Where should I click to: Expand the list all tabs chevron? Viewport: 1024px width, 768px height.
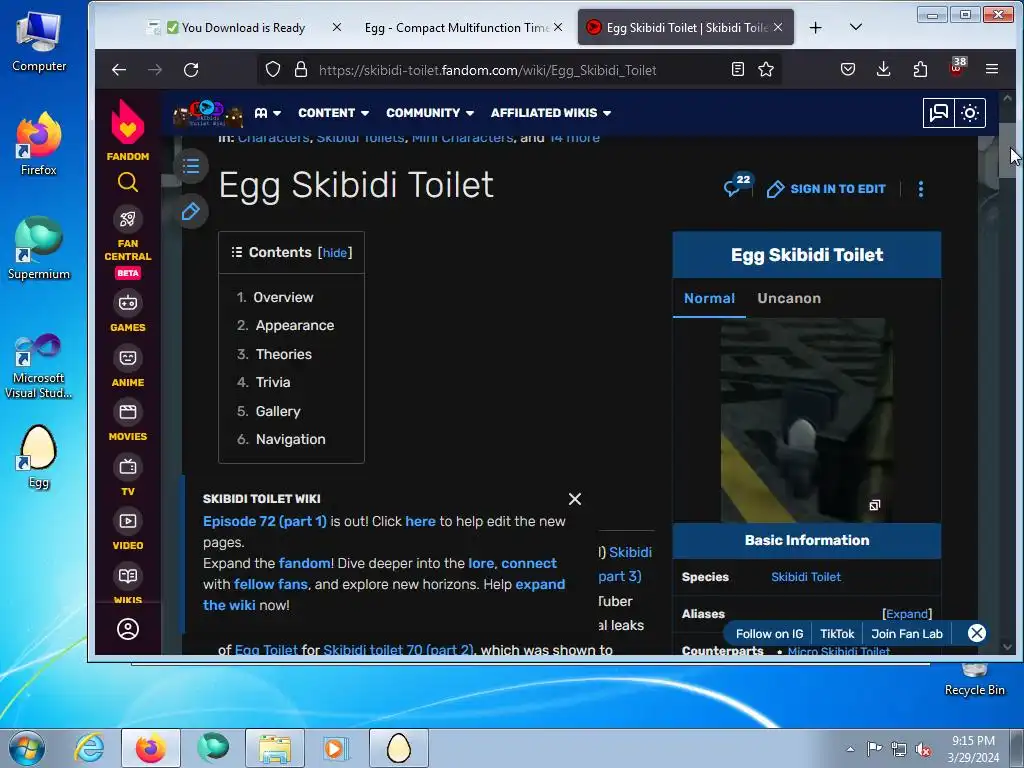pyautogui.click(x=856, y=27)
